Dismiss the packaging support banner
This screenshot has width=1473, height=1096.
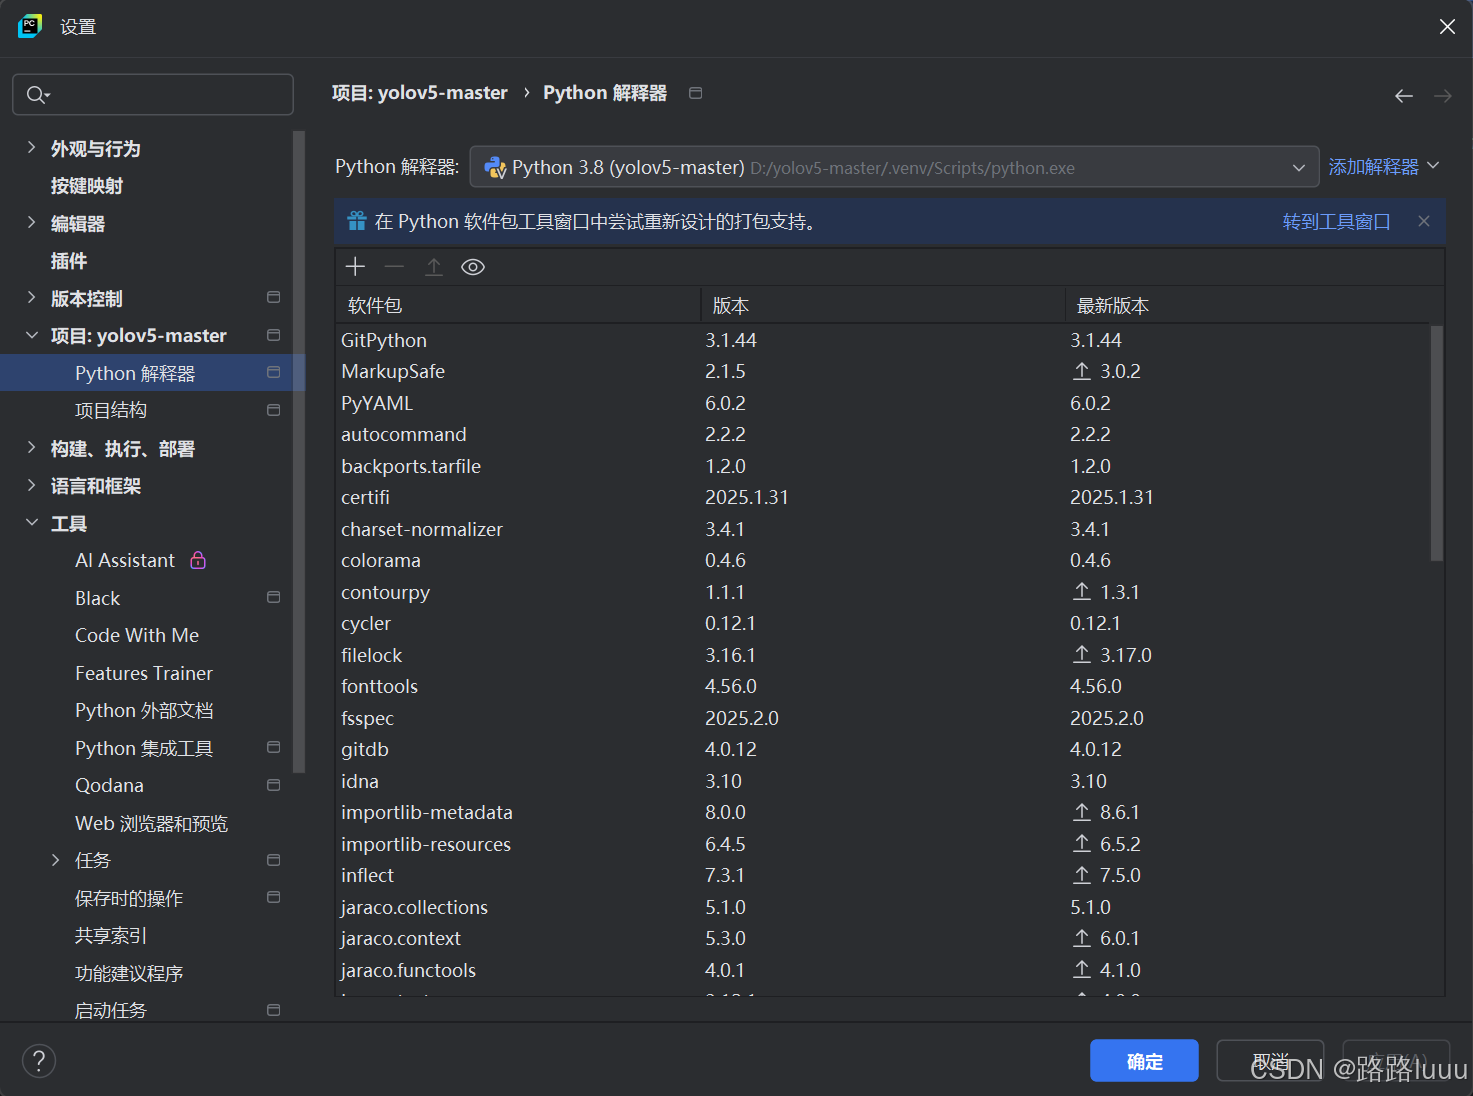[1424, 221]
